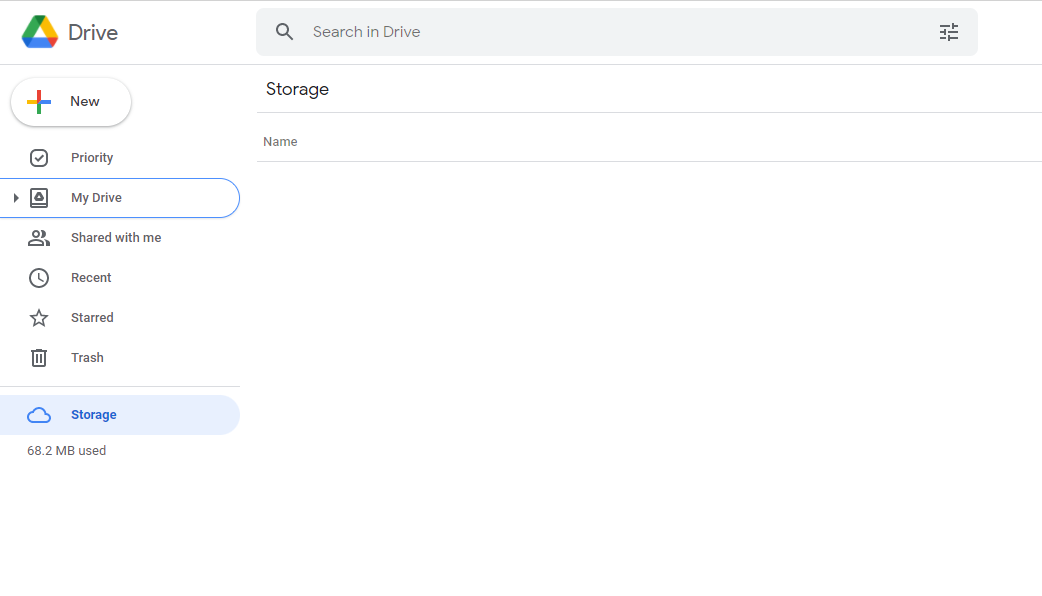Viewport: 1042px width, 596px height.
Task: Focus the Search in Drive field
Action: click(x=600, y=32)
